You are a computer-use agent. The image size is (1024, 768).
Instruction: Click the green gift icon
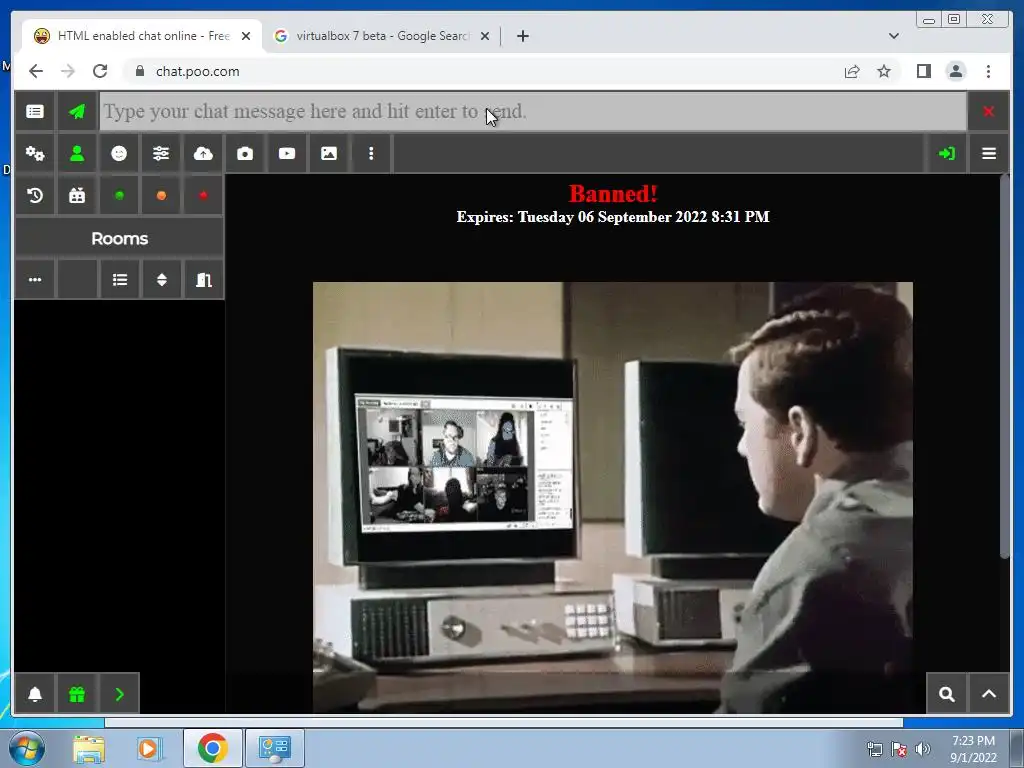pos(77,694)
